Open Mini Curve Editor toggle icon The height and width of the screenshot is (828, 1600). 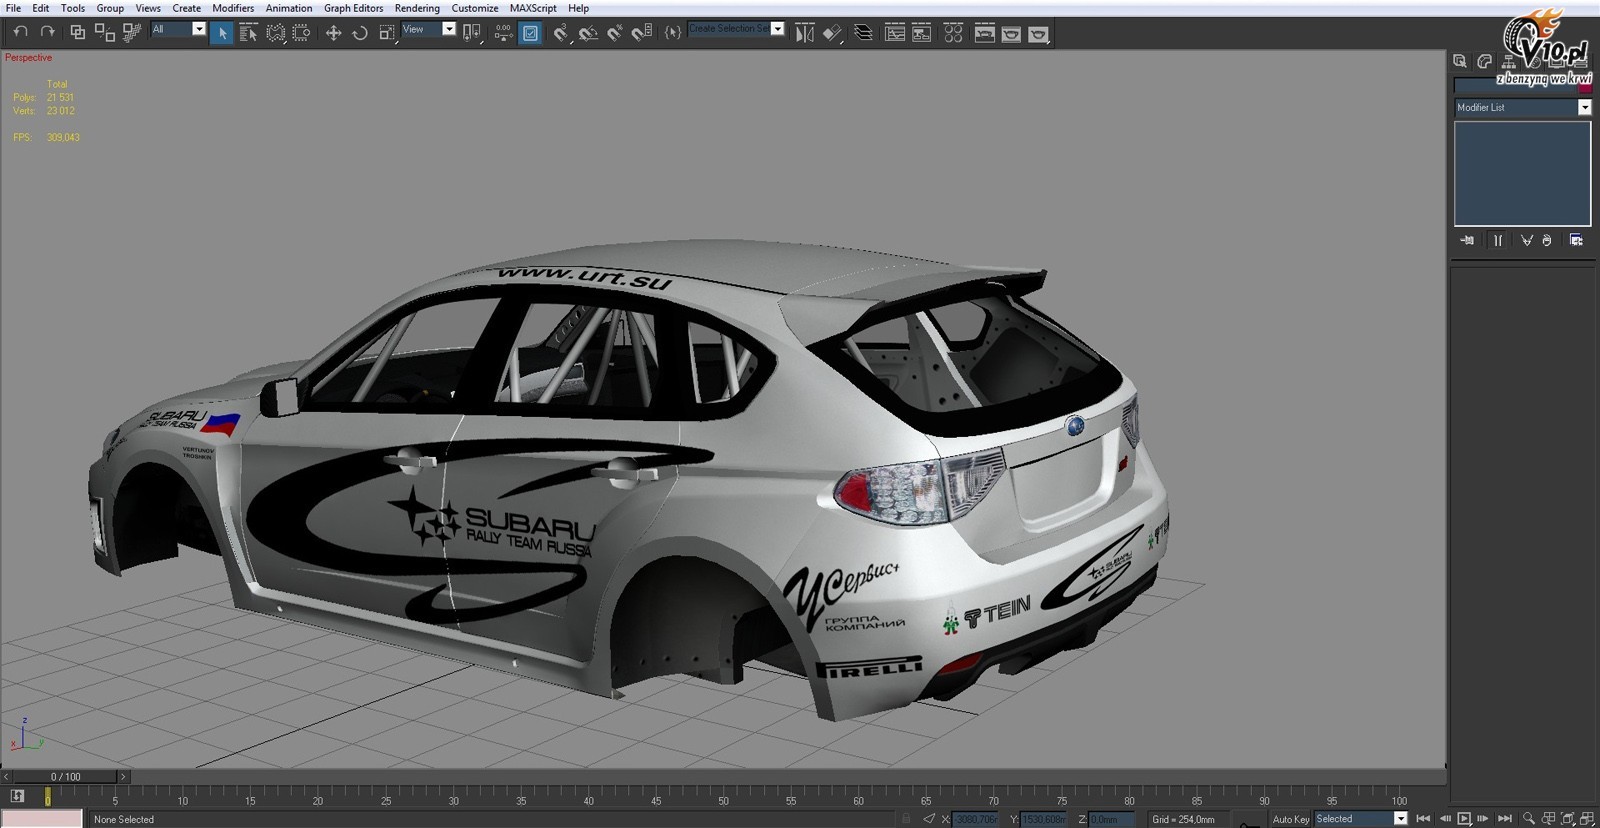tap(17, 796)
